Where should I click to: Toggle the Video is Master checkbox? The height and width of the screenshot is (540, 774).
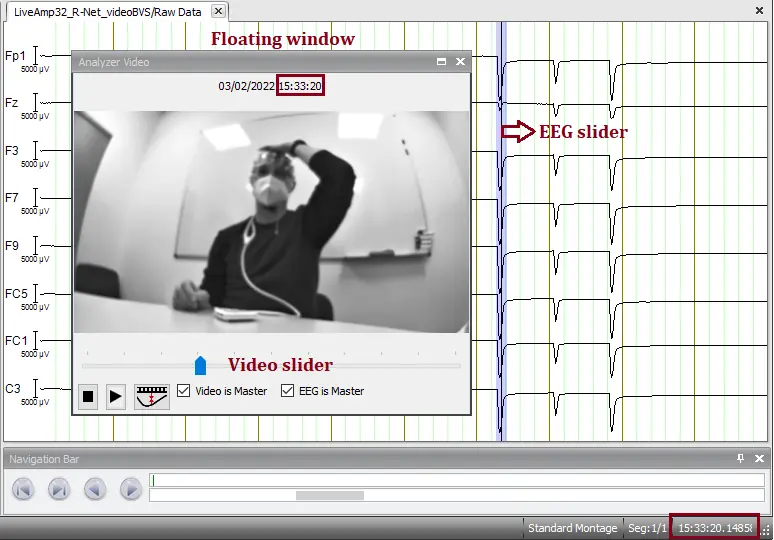(x=184, y=391)
